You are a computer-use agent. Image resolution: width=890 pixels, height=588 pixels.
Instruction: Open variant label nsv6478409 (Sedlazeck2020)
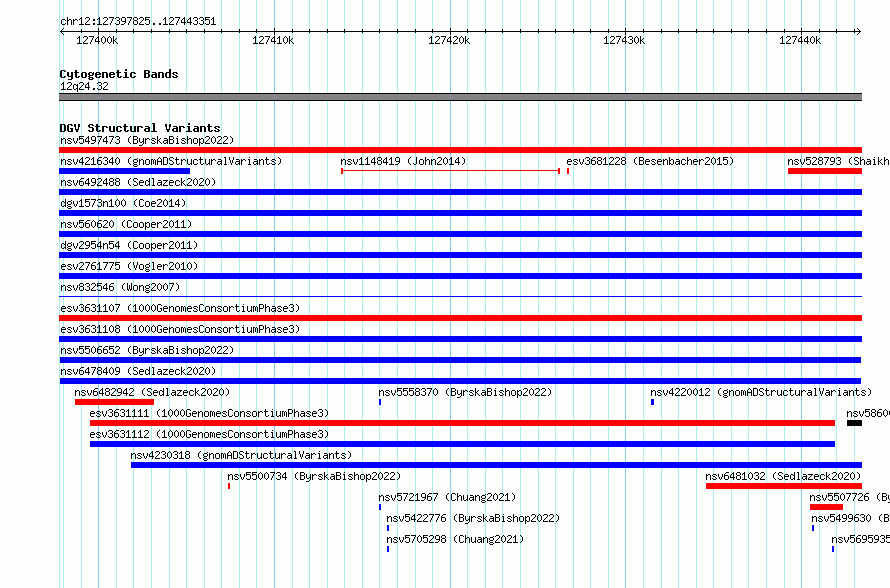pos(138,371)
